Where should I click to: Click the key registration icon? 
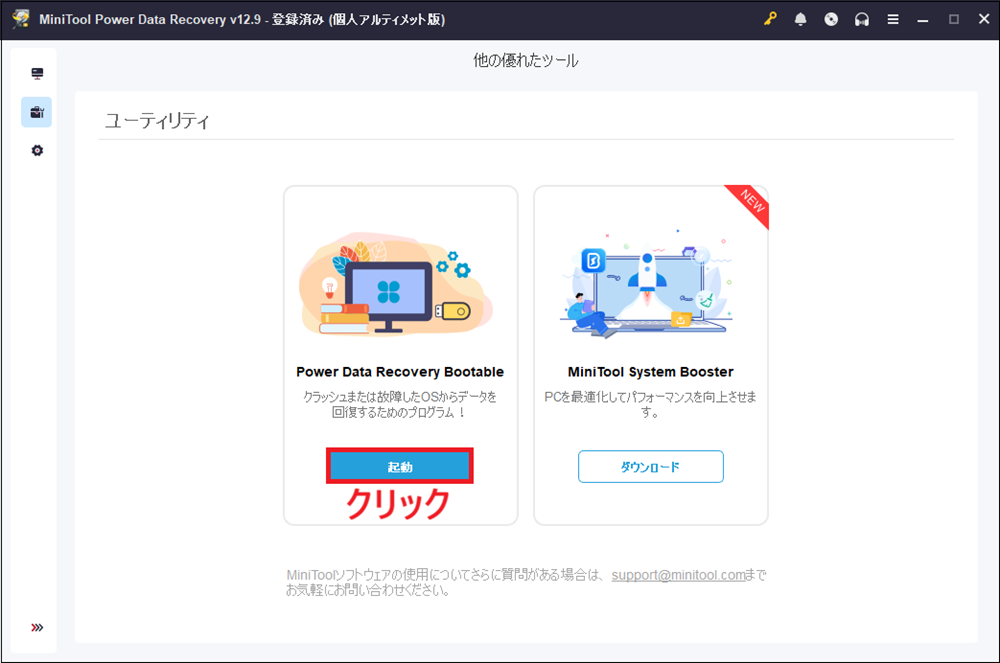(770, 19)
